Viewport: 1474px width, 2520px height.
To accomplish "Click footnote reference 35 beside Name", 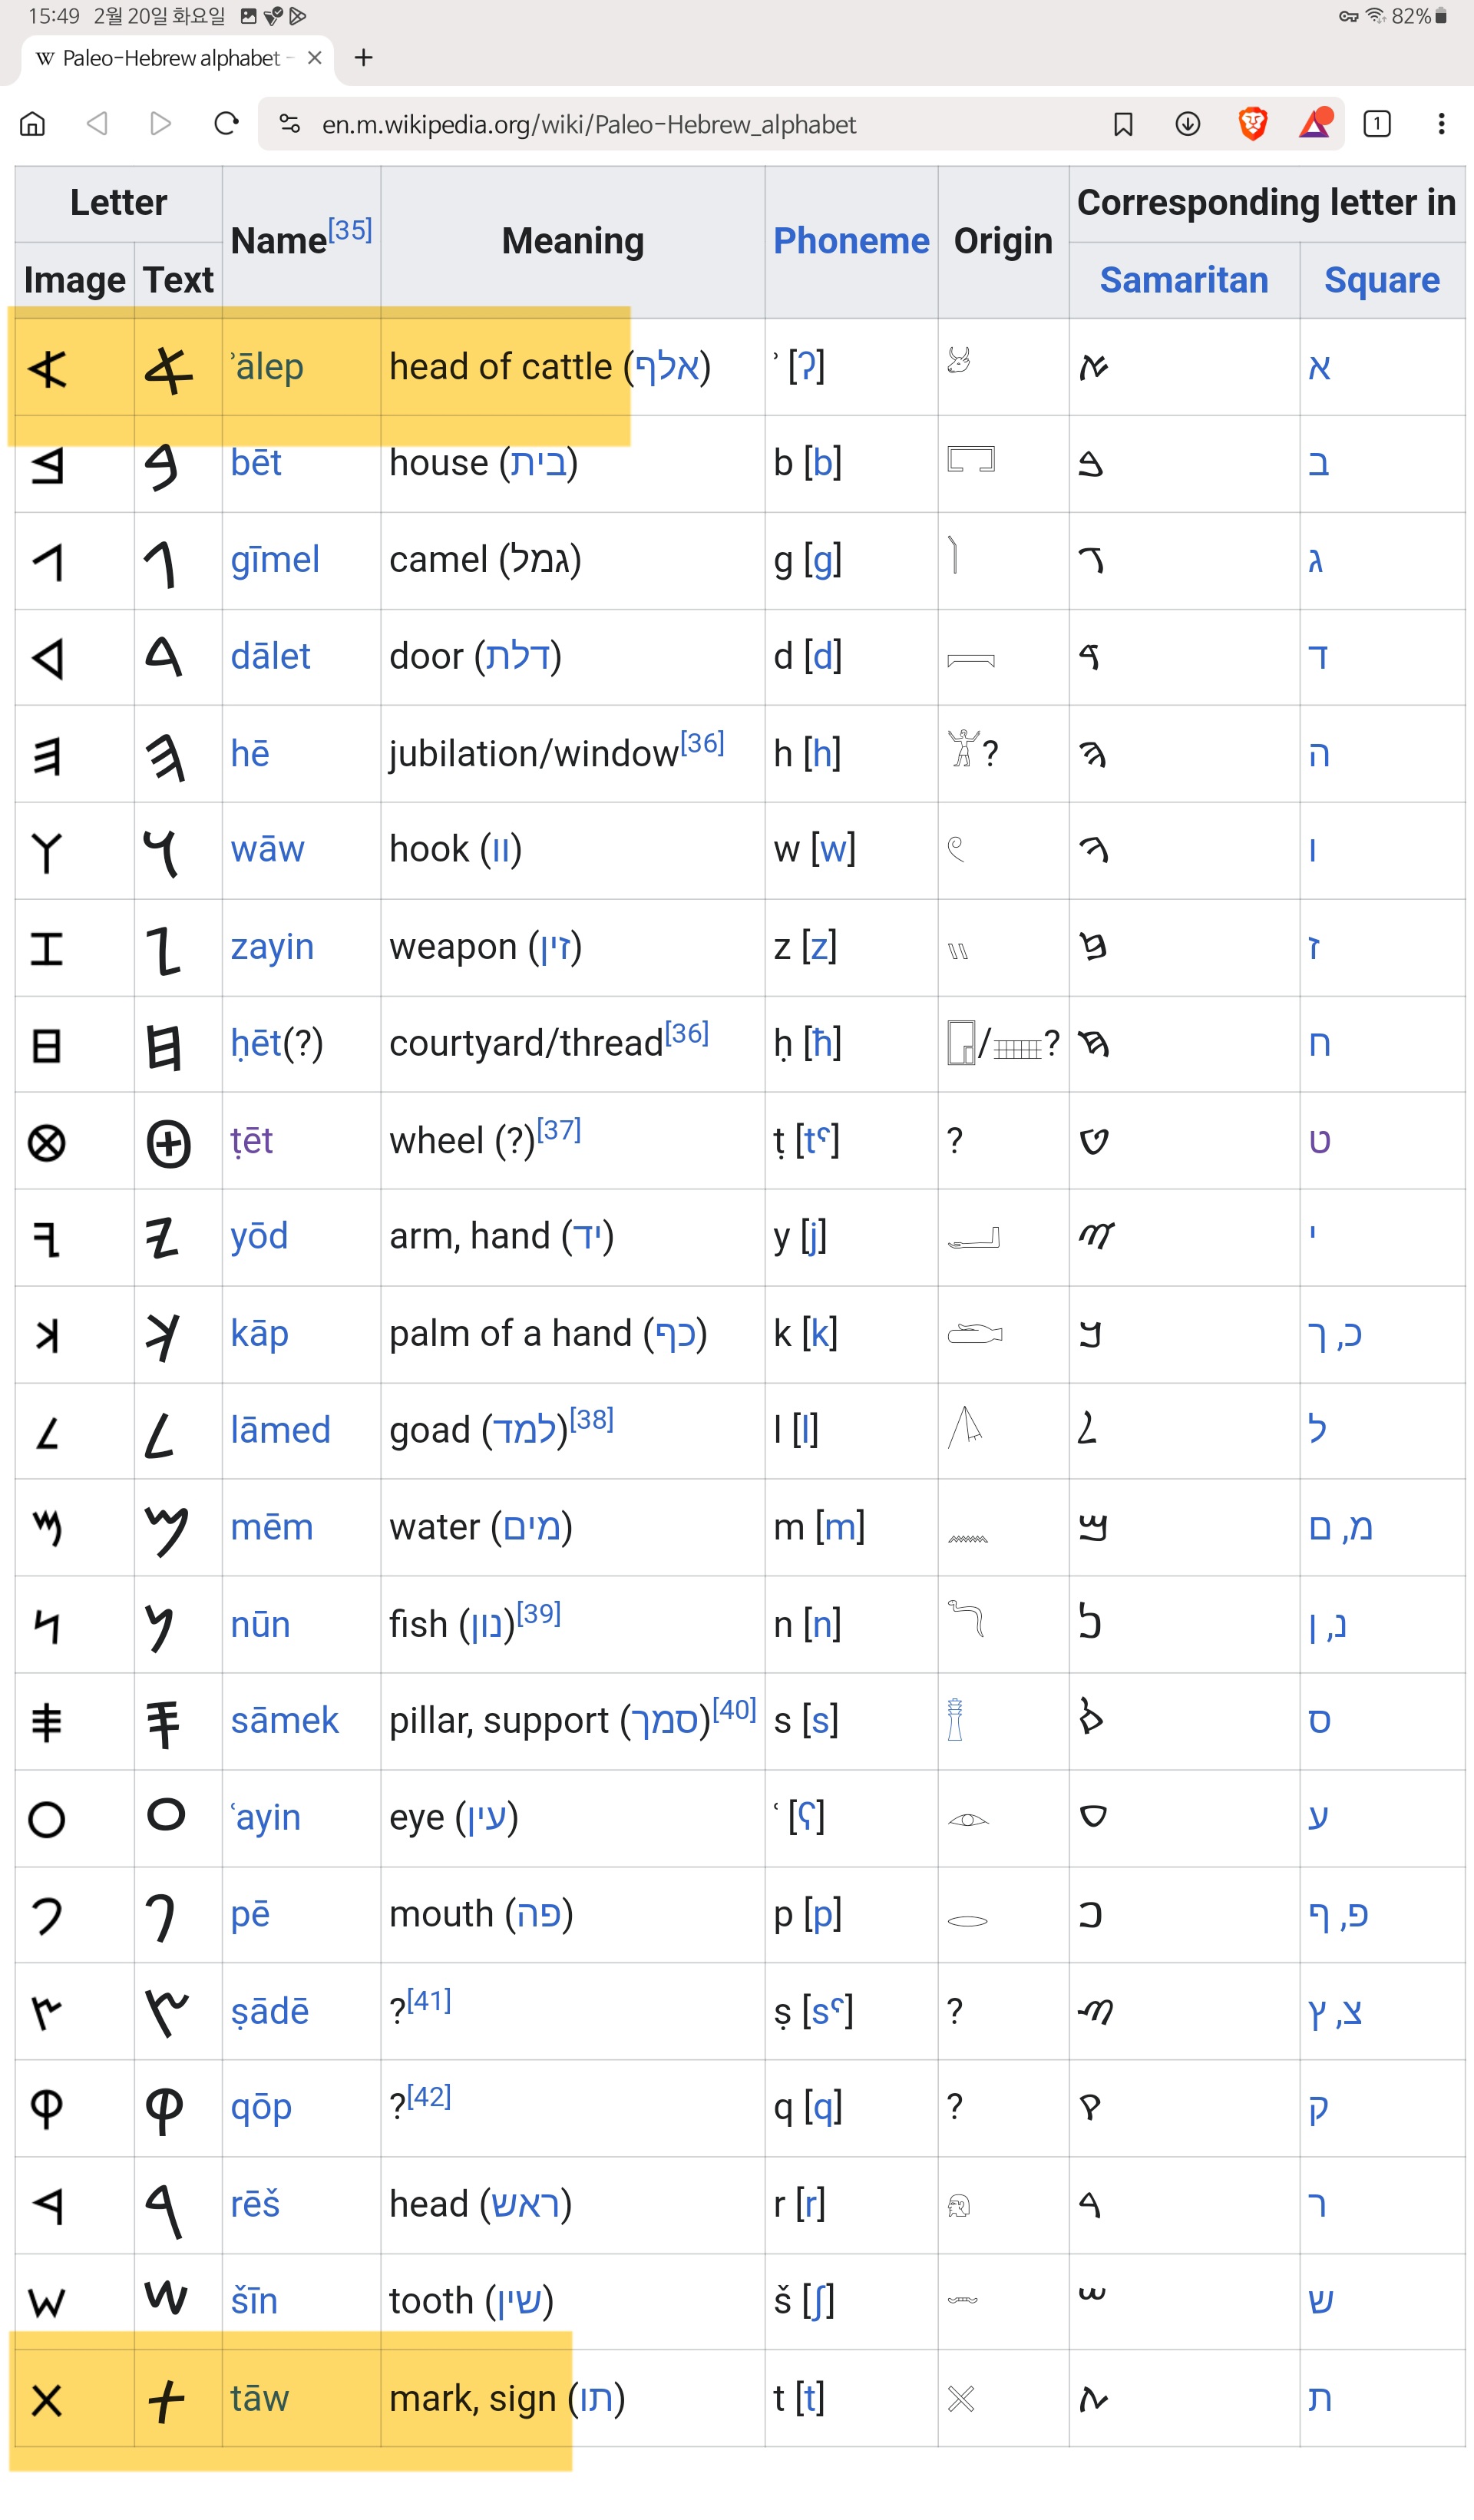I will click(x=350, y=231).
